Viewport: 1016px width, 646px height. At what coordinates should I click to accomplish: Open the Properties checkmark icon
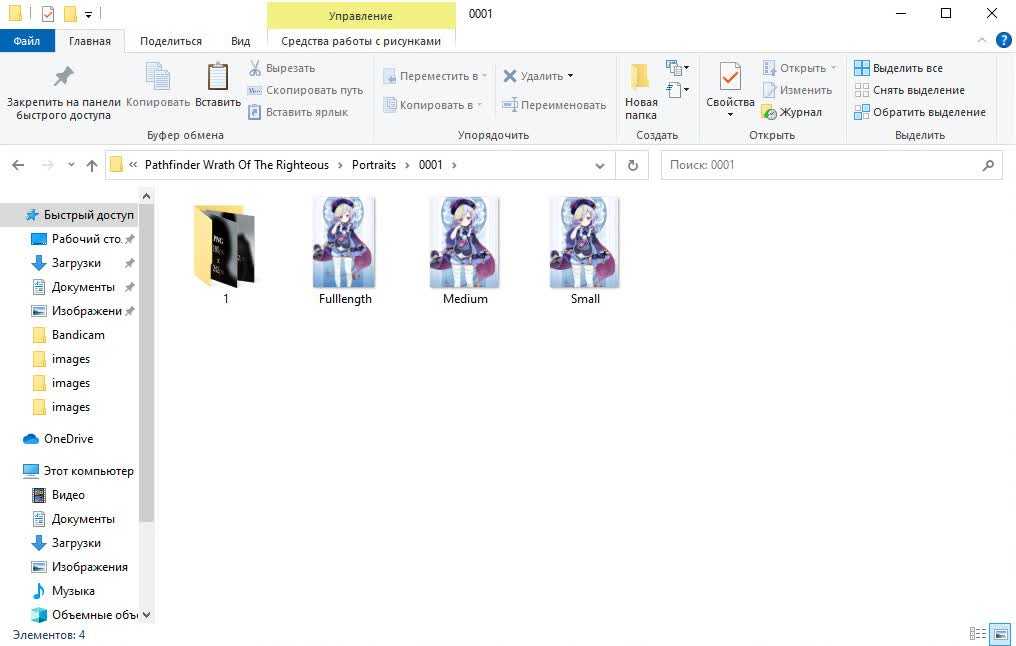pos(730,78)
